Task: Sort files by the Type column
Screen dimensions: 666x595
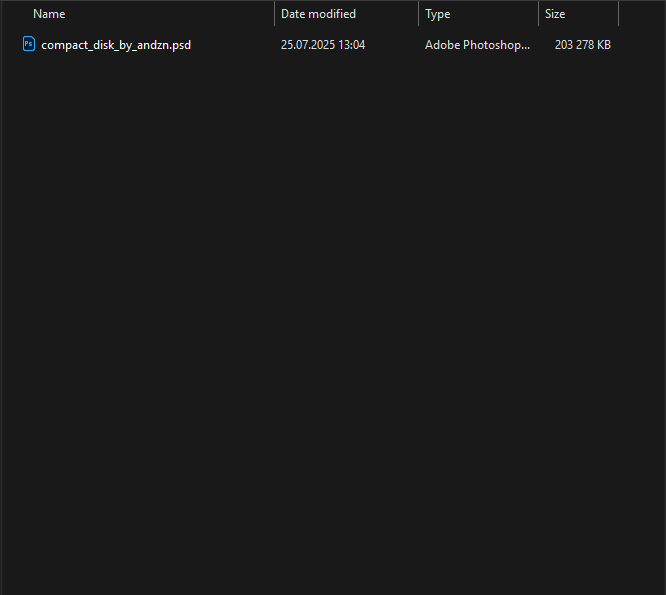Action: (x=437, y=14)
